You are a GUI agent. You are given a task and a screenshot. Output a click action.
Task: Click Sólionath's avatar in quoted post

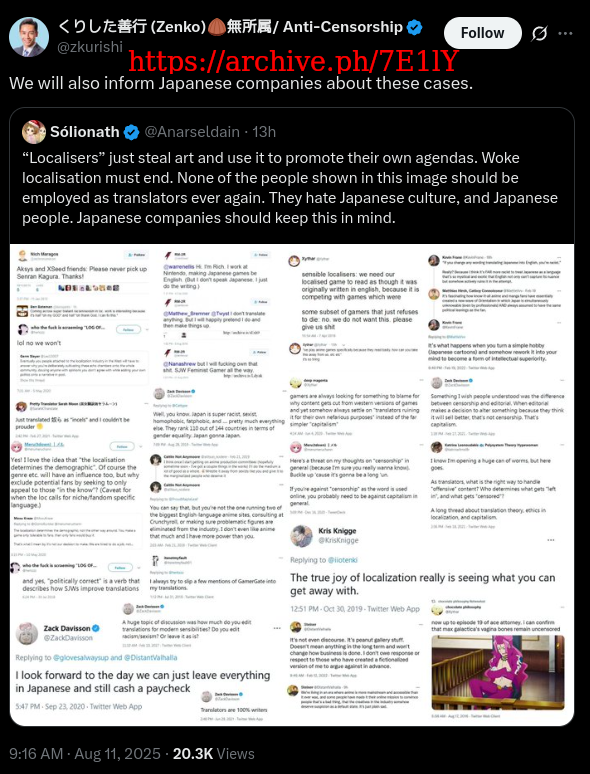click(x=34, y=132)
